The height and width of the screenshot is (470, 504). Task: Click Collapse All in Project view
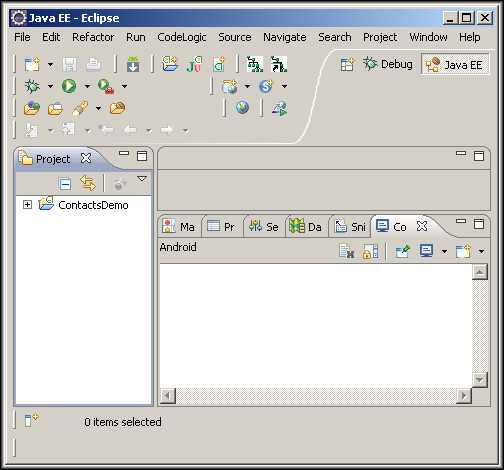coord(65,184)
